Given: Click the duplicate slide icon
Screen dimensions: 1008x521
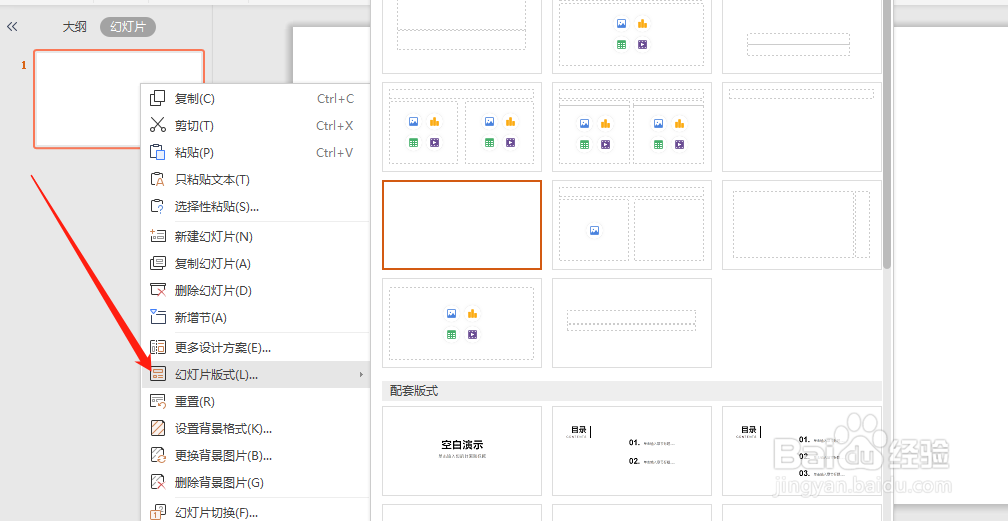Looking at the screenshot, I should (158, 263).
